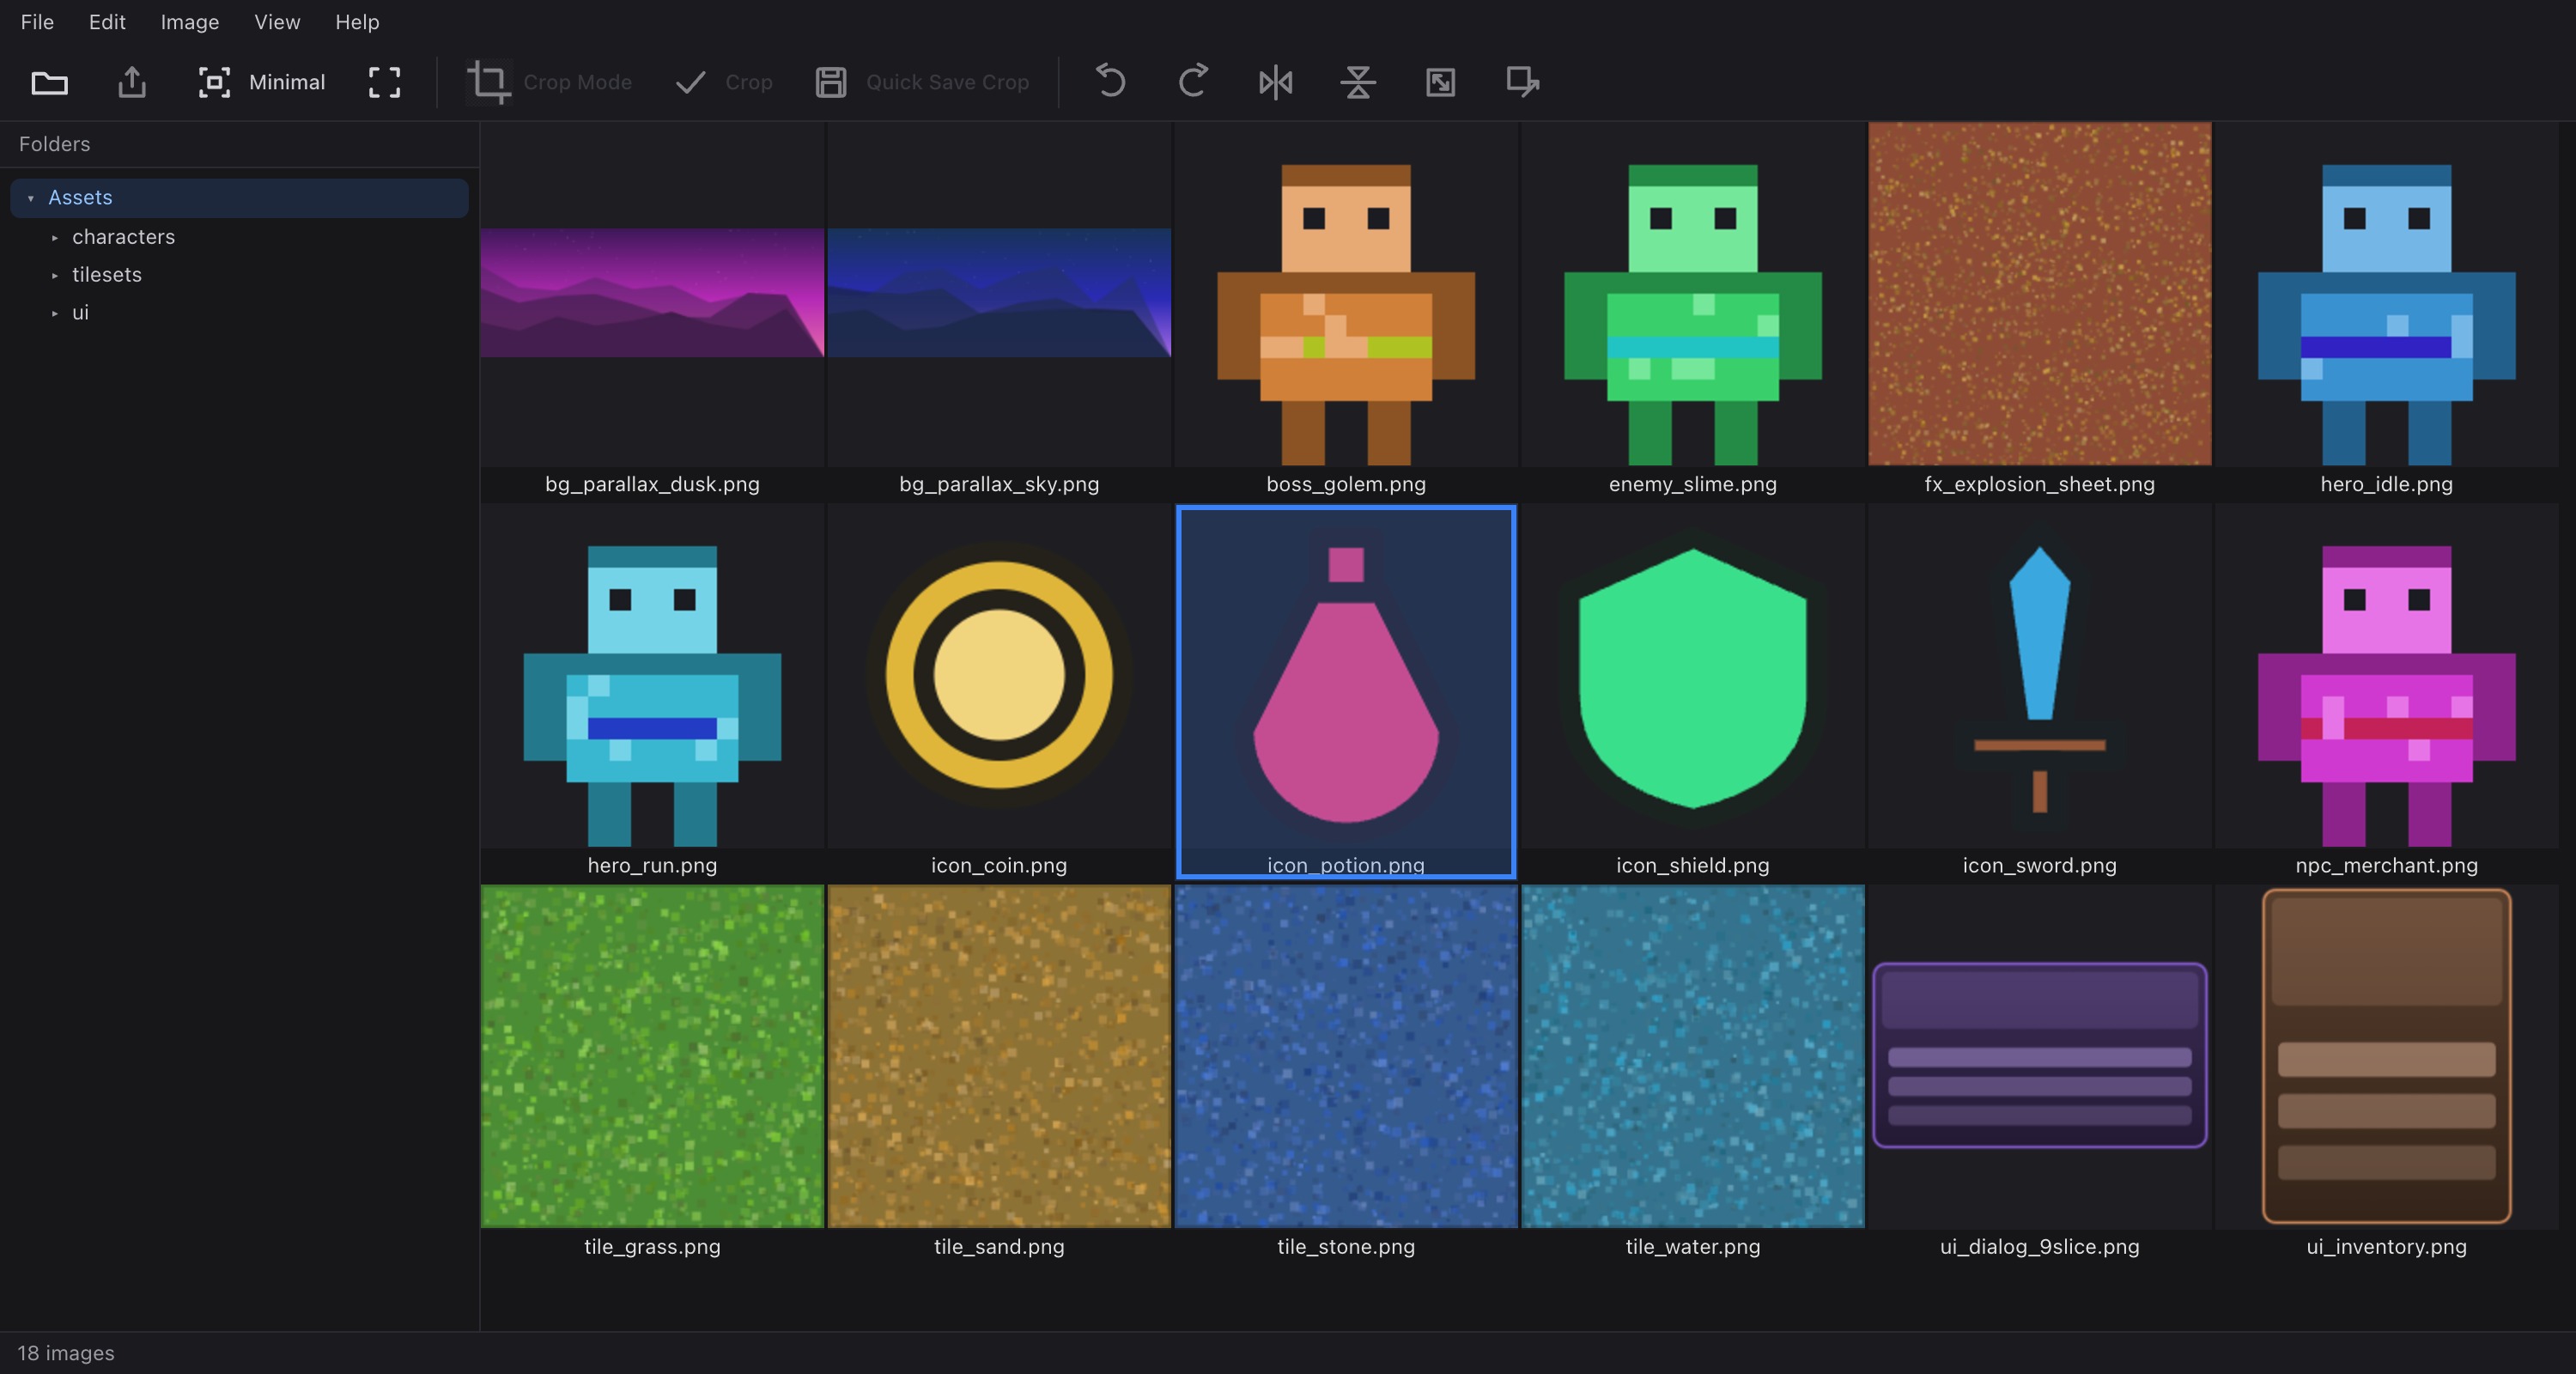The width and height of the screenshot is (2576, 1374).
Task: Click the tile_water.png file name
Action: [1693, 1247]
